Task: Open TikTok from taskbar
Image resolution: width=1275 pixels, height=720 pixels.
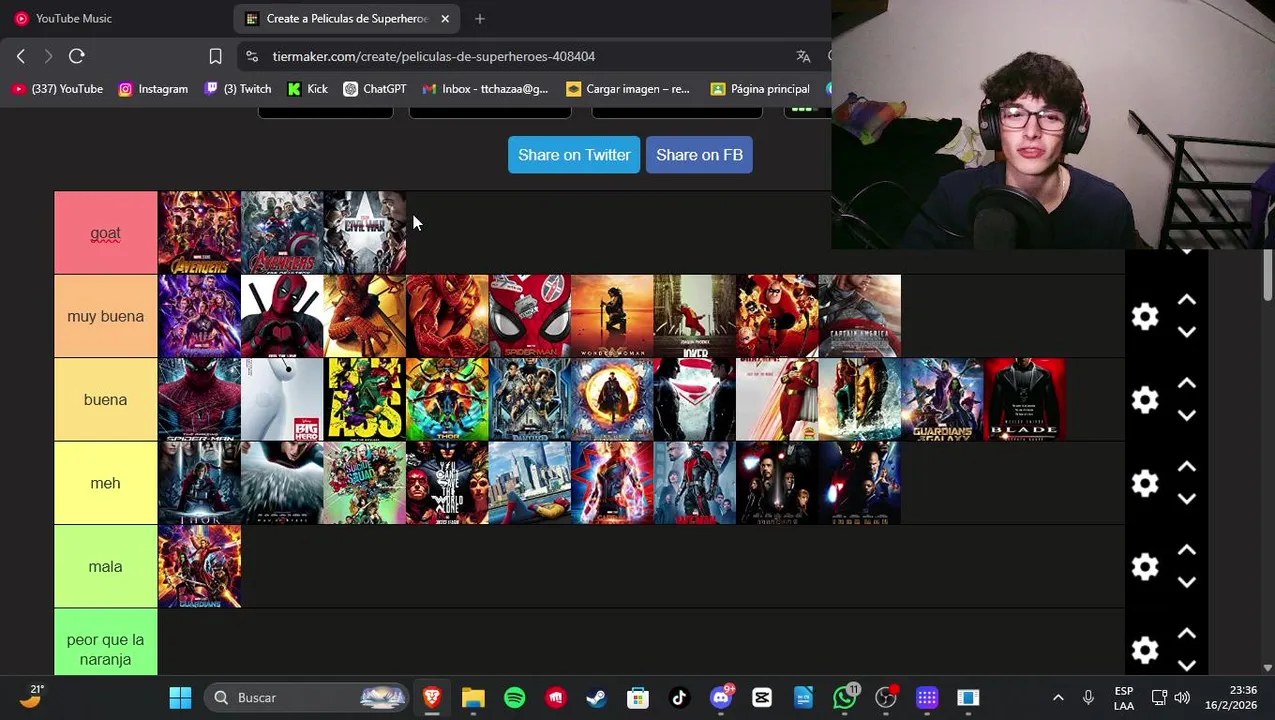Action: click(x=679, y=698)
